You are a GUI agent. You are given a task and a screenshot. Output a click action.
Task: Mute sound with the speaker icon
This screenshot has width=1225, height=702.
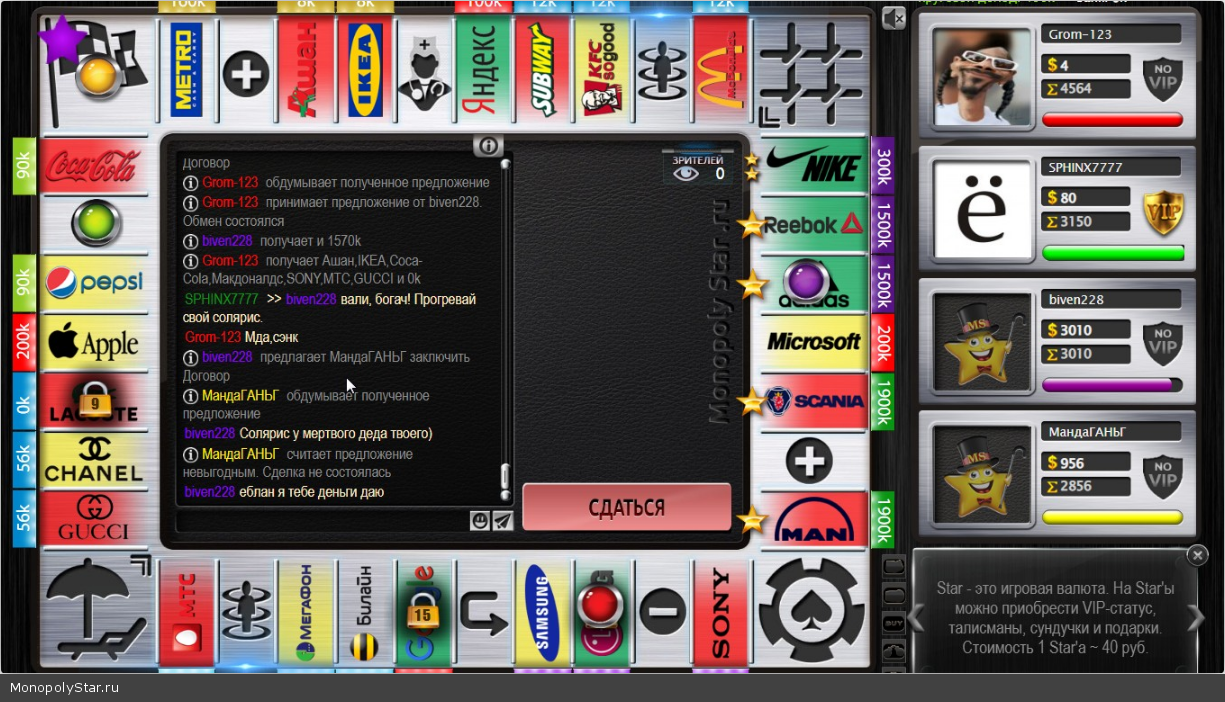(x=895, y=17)
